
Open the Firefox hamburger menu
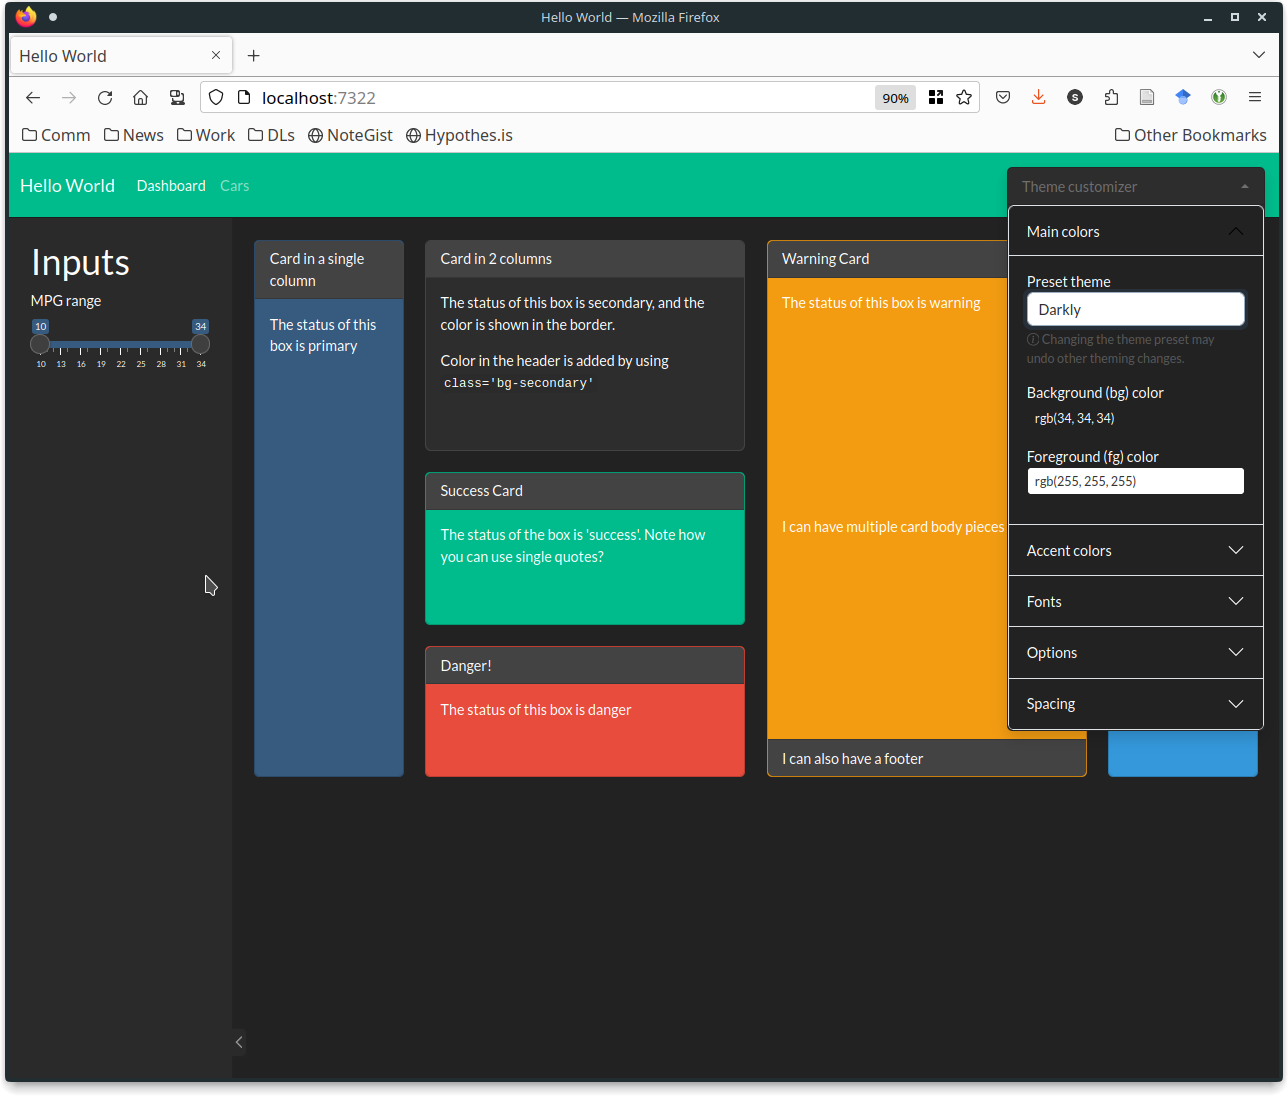[1255, 97]
